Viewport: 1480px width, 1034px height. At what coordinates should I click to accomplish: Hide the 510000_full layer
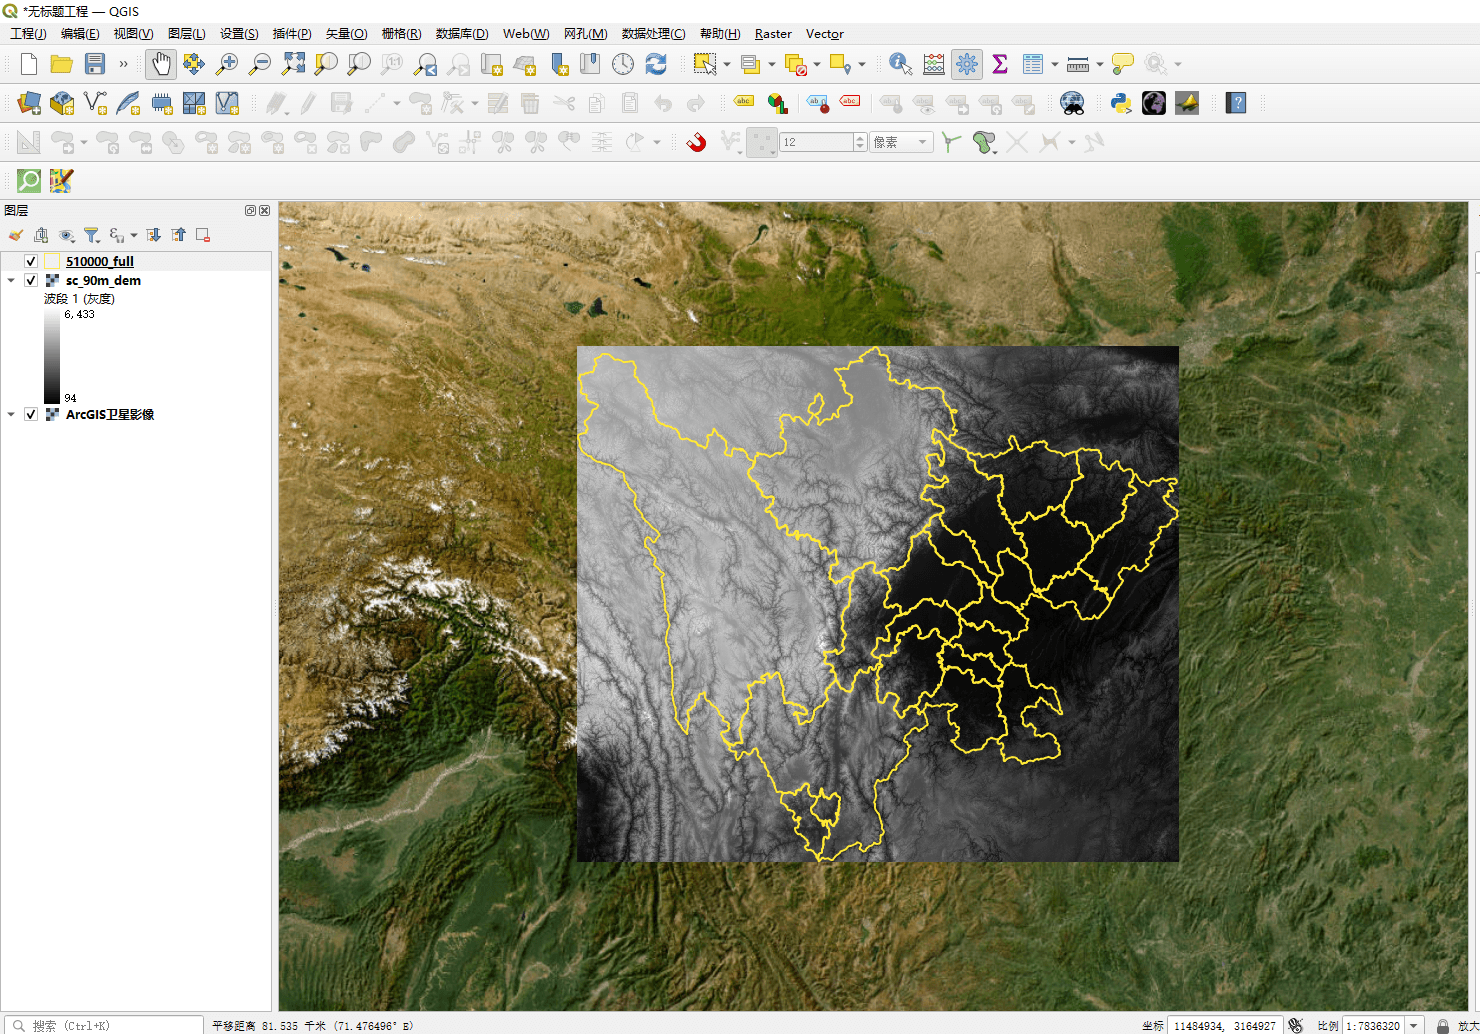pos(31,261)
